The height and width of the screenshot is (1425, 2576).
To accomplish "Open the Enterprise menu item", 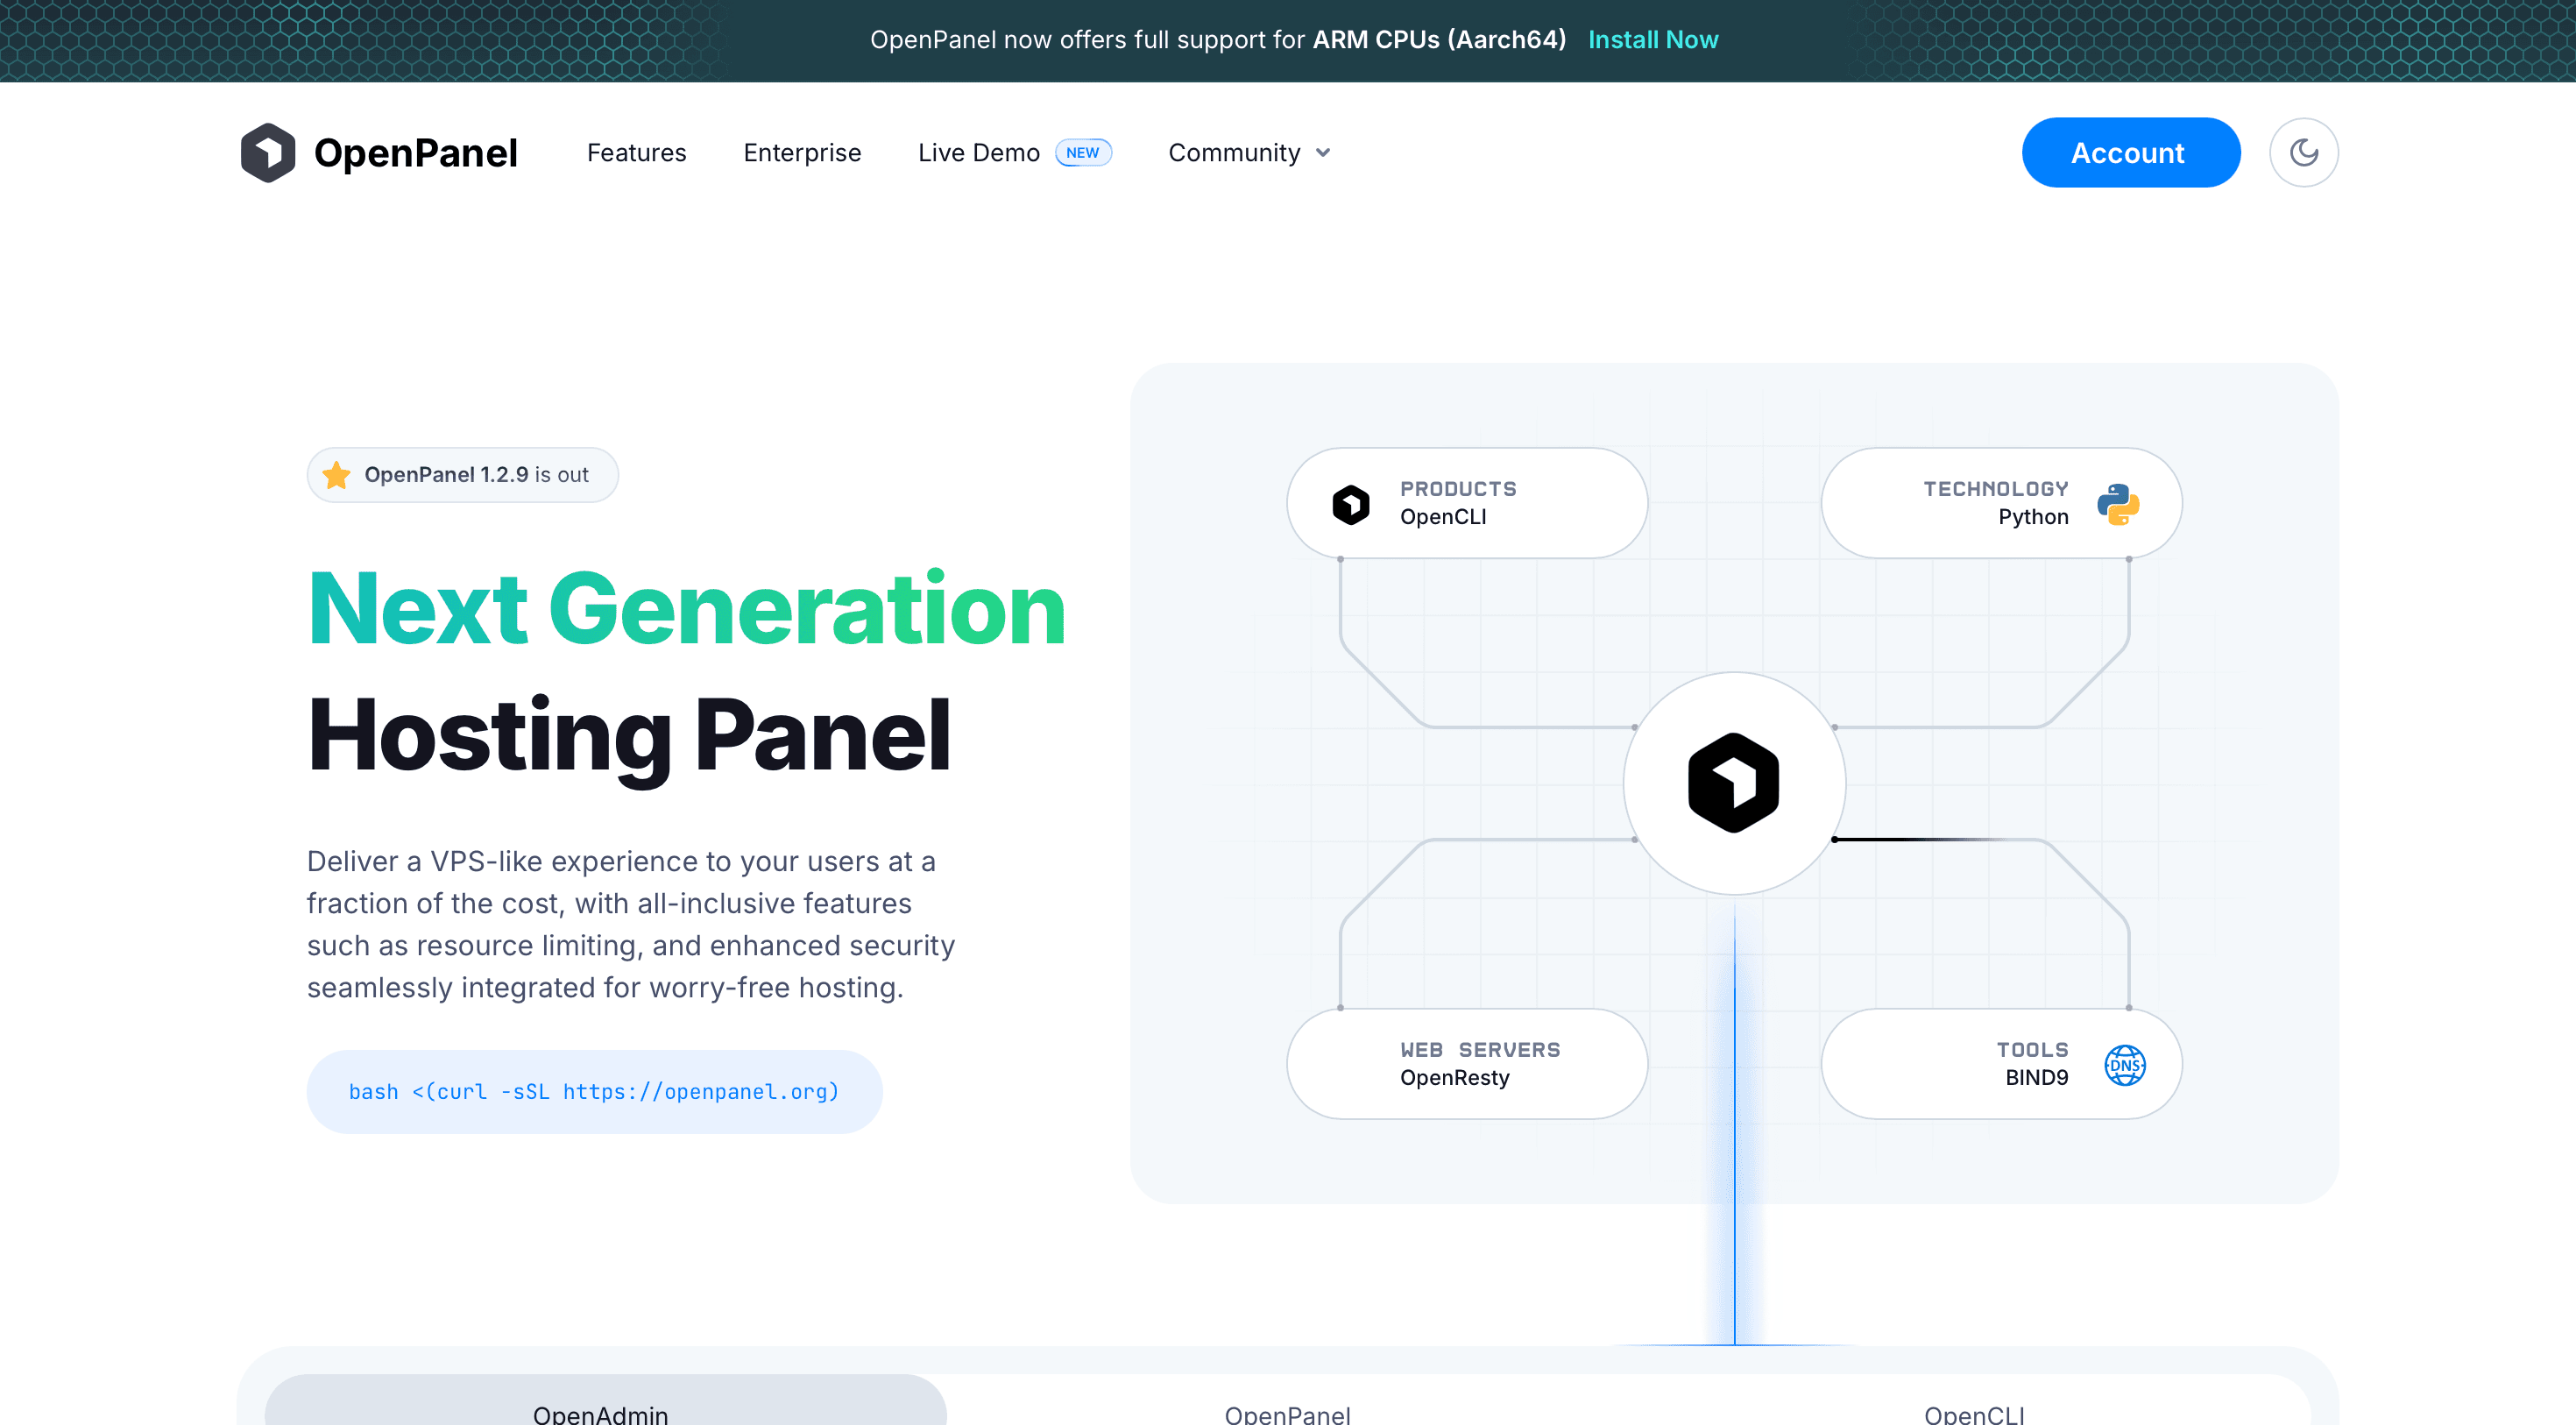I will pyautogui.click(x=802, y=153).
